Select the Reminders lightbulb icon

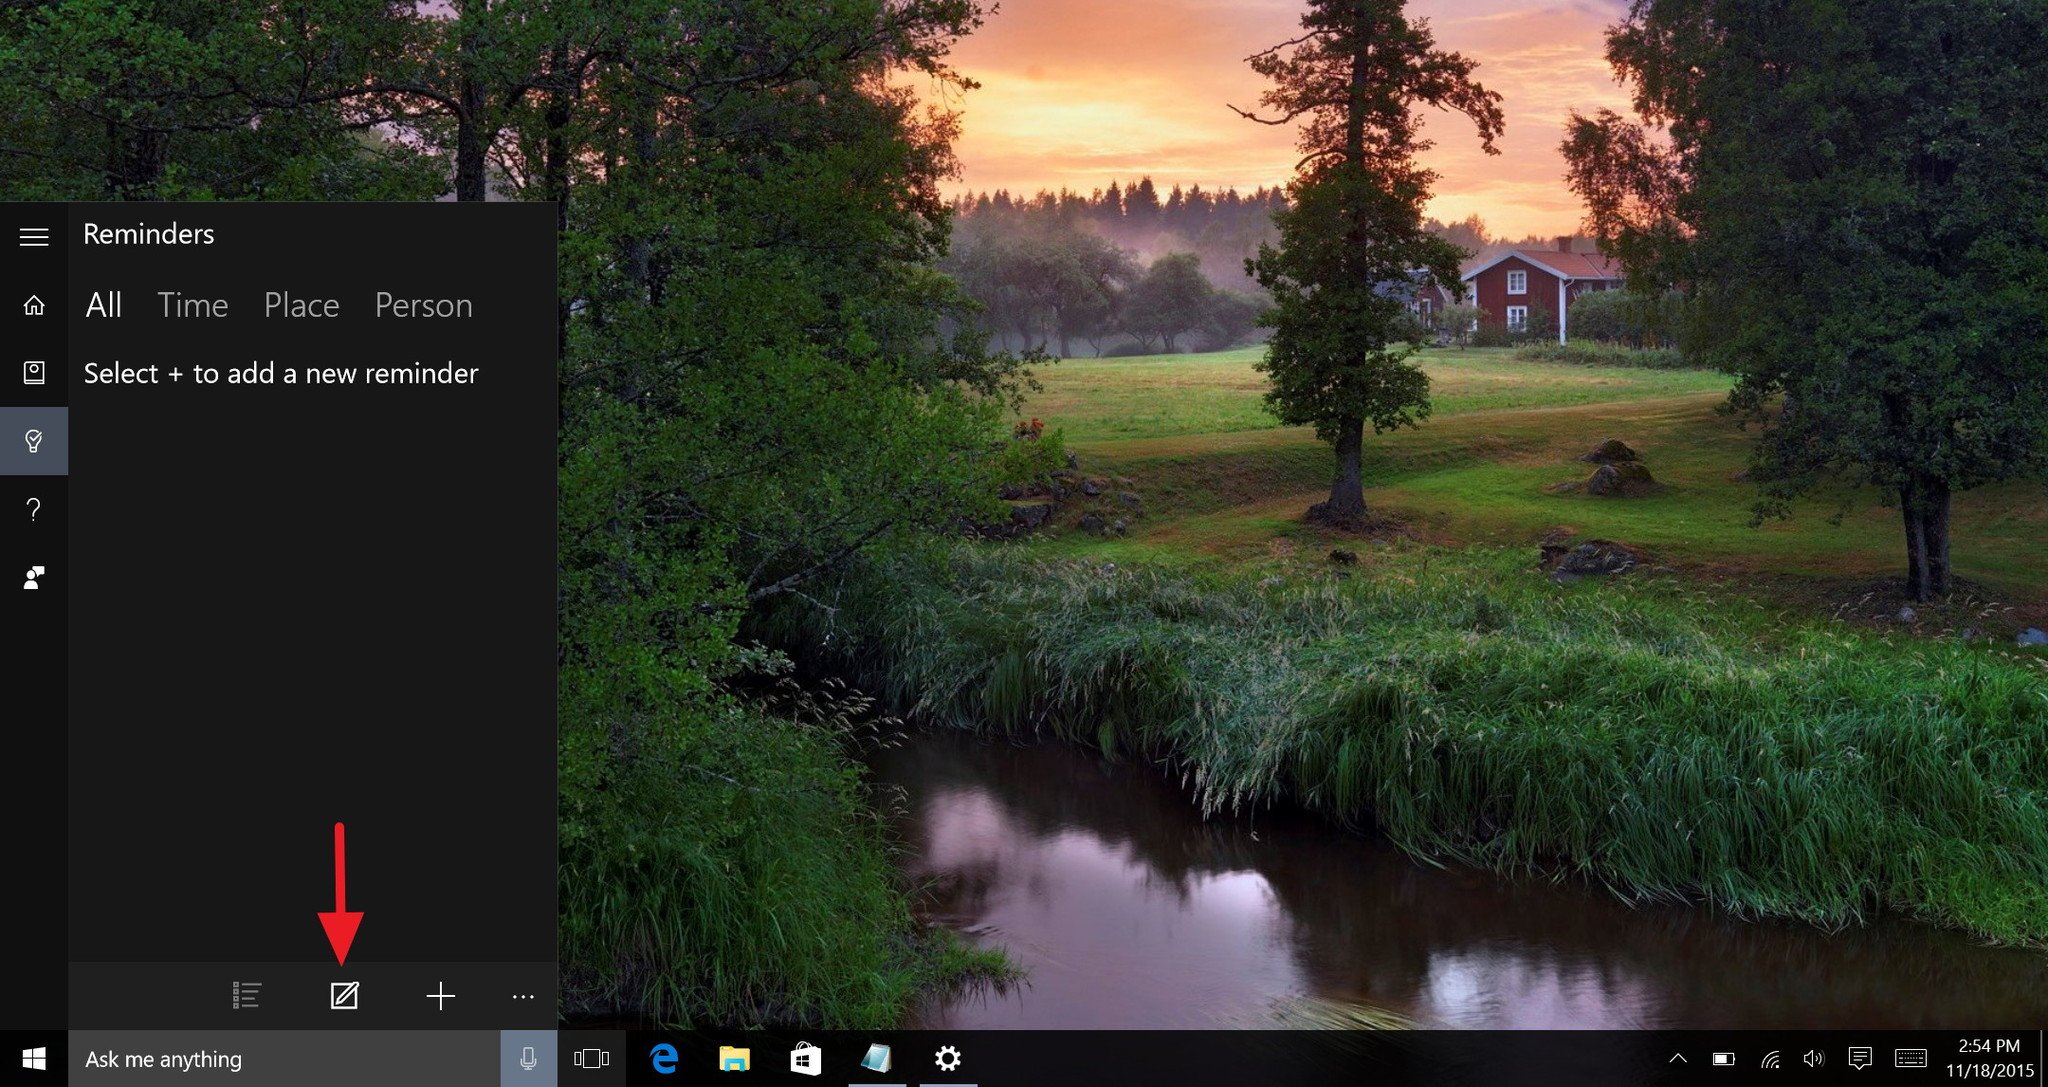pyautogui.click(x=34, y=441)
